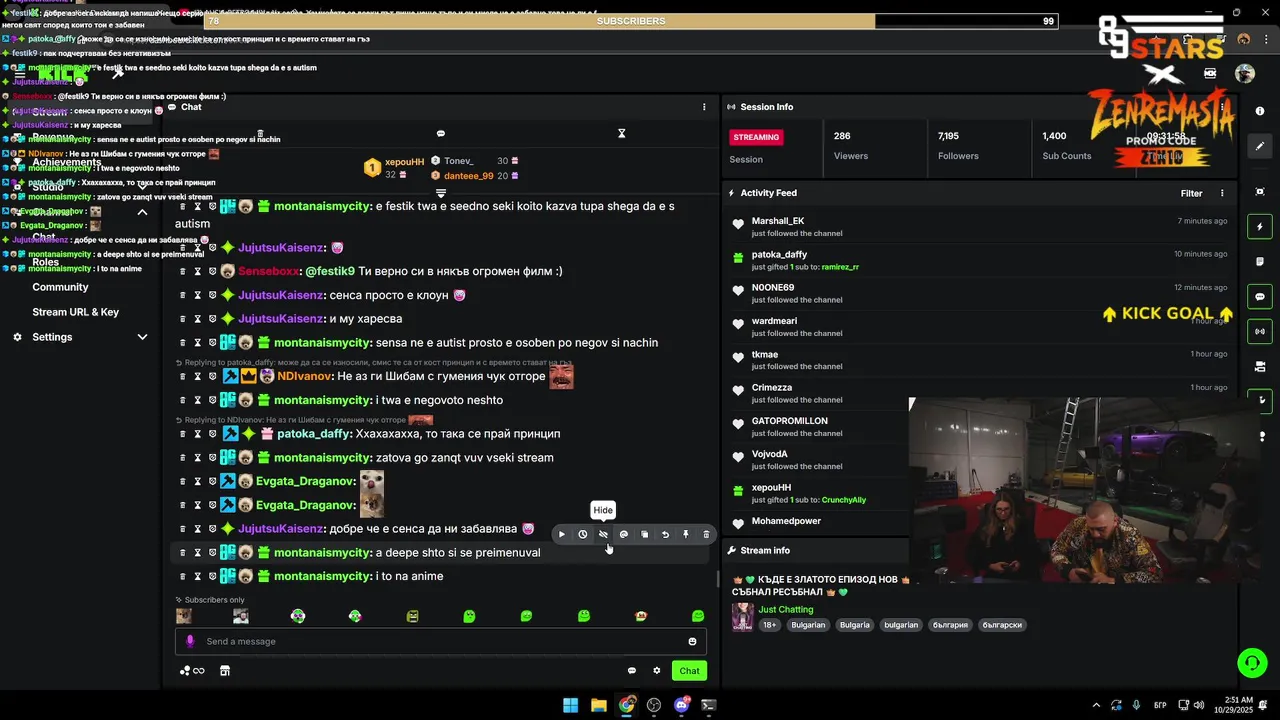Open Just Chatting category link

point(786,610)
